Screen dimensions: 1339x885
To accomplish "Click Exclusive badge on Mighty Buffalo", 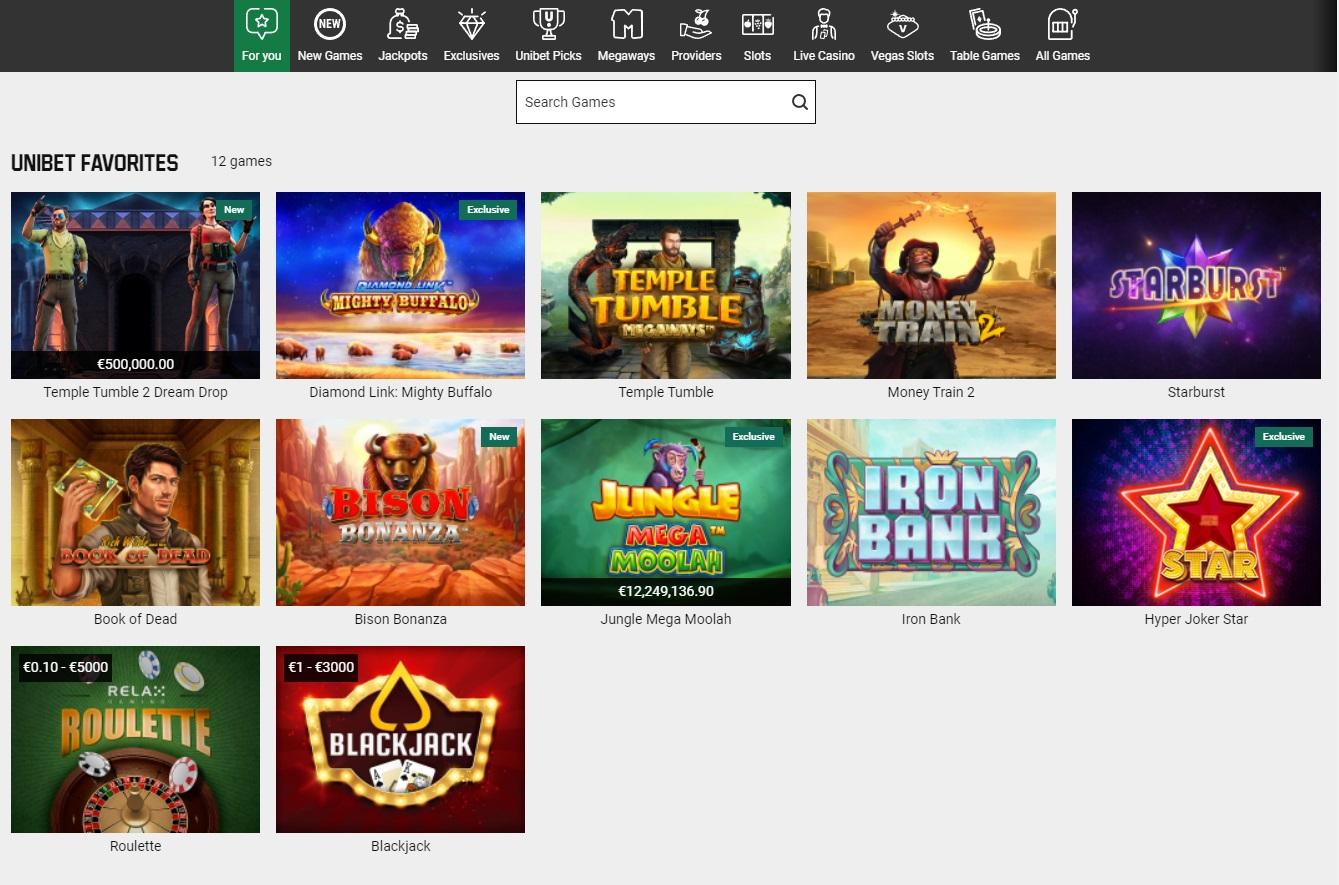I will click(x=488, y=210).
